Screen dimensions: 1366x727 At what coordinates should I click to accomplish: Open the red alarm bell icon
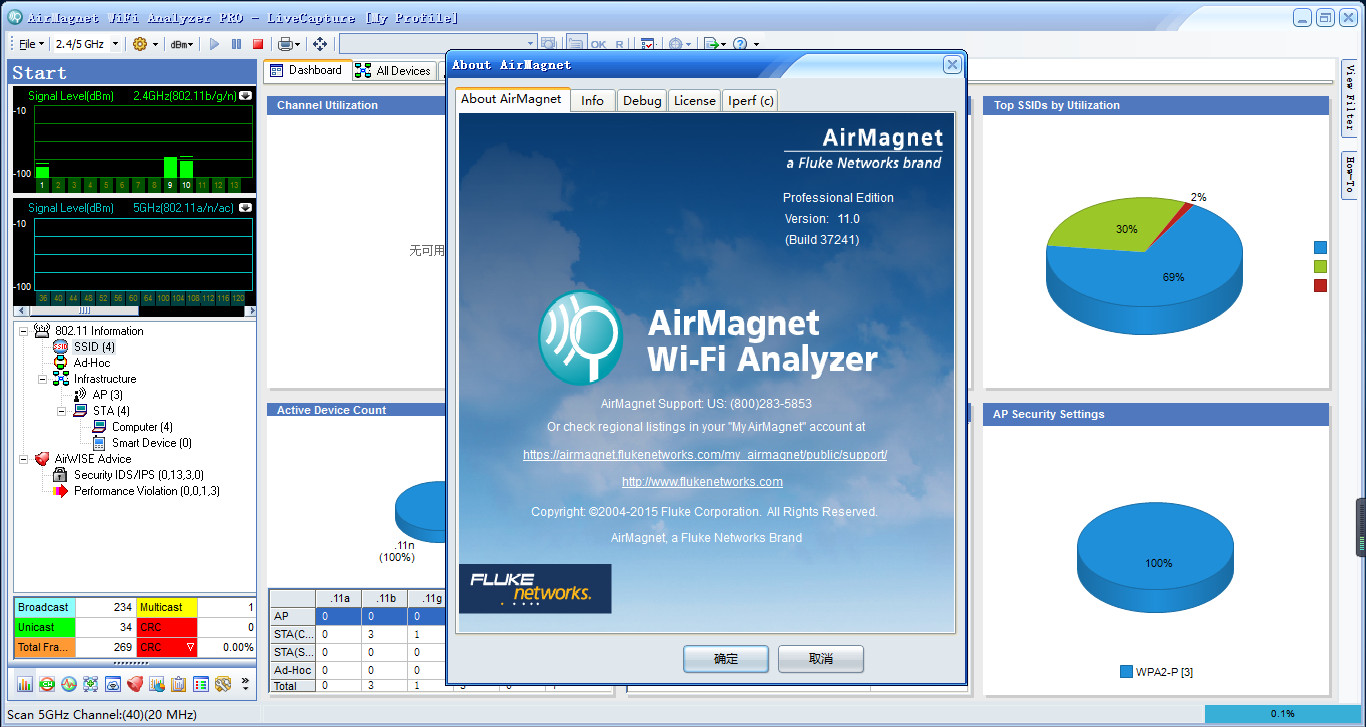pos(135,684)
